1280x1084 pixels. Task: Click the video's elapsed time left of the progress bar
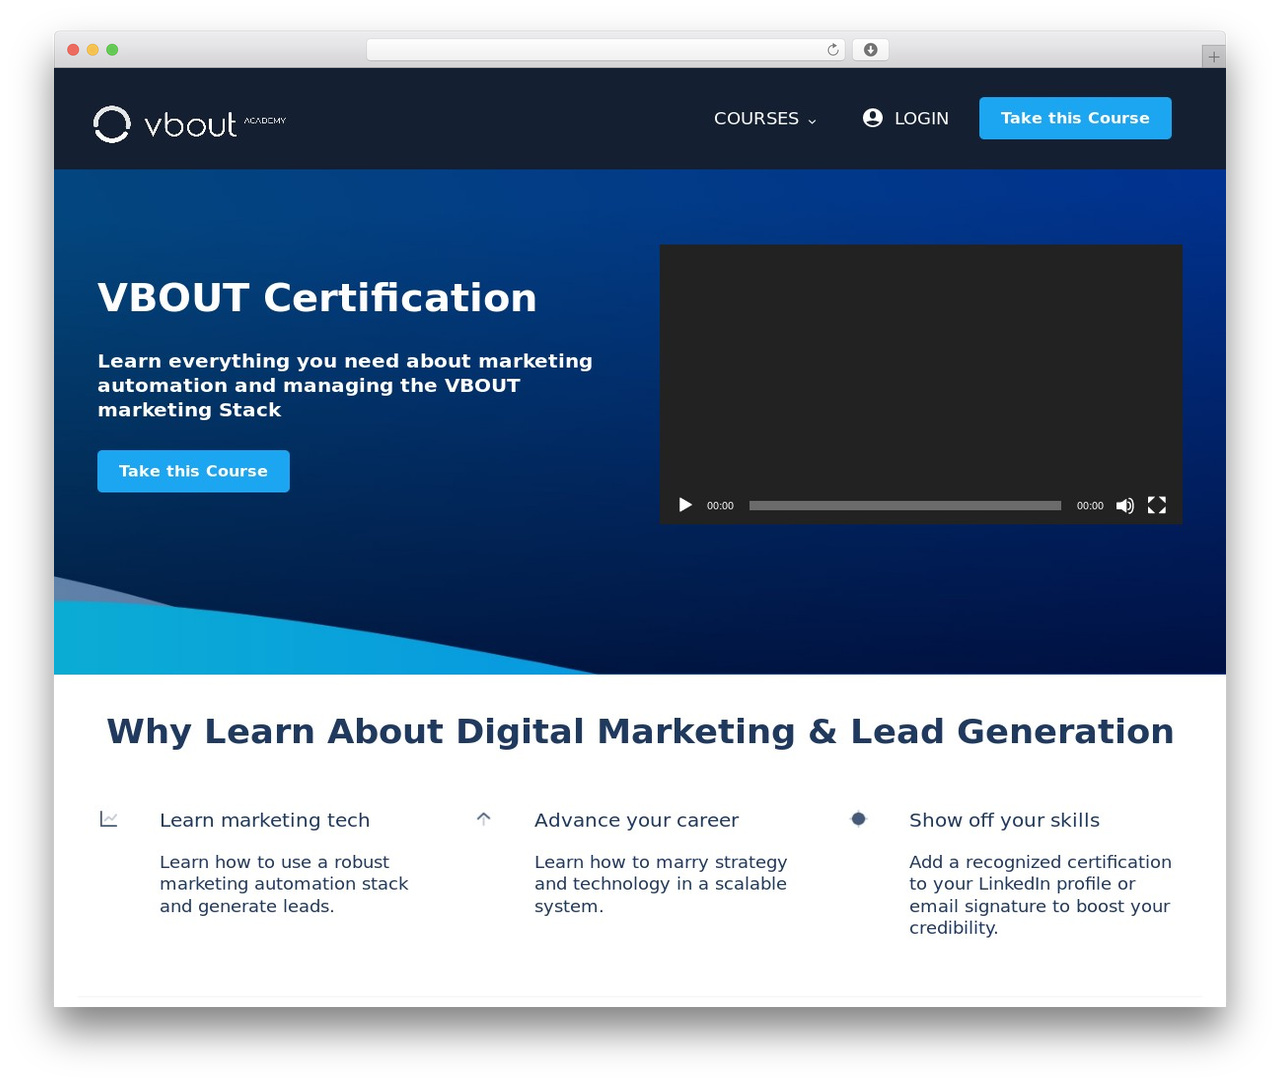pos(720,506)
